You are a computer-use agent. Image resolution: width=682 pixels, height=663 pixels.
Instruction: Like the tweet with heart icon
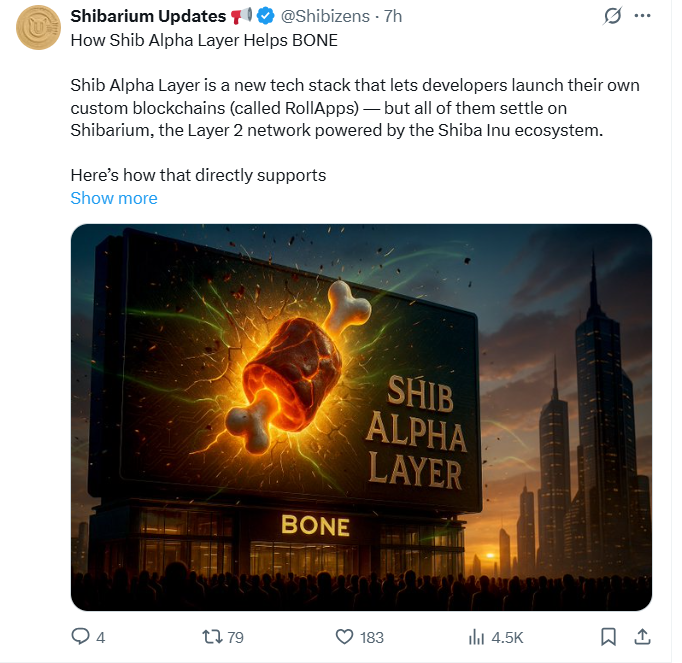tap(344, 637)
